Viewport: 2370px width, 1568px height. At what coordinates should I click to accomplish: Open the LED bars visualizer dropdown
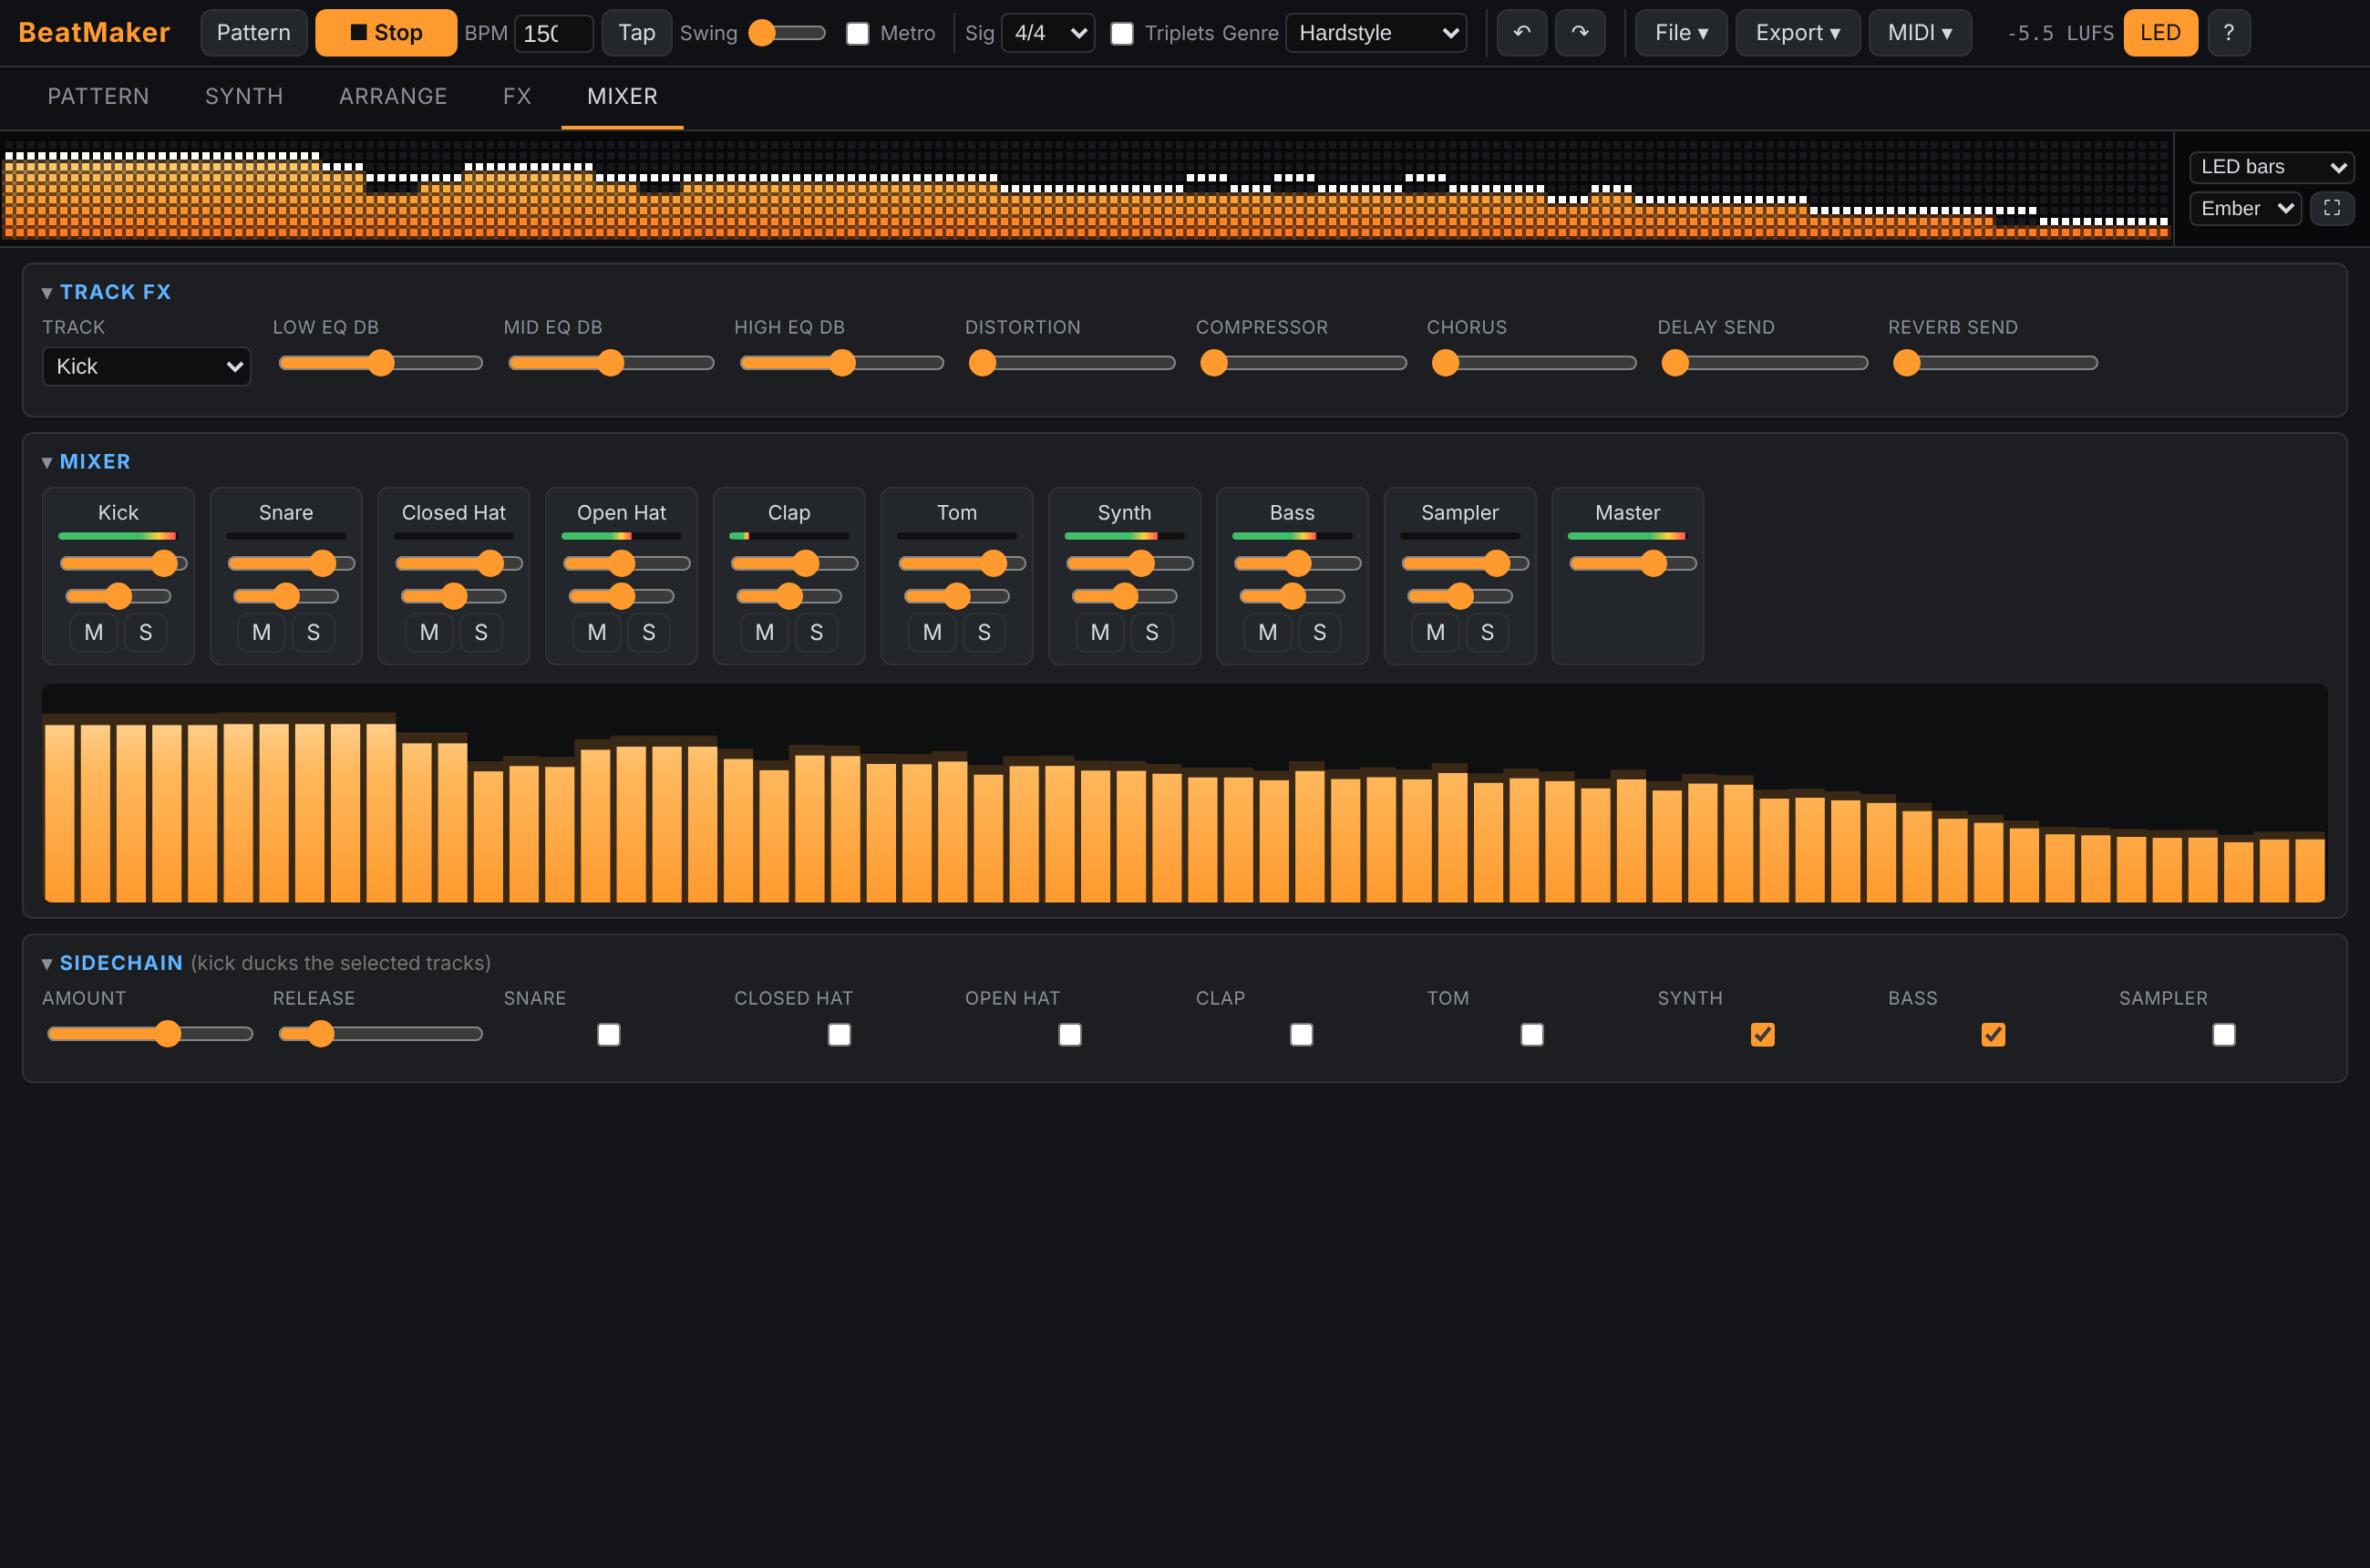pyautogui.click(x=2271, y=167)
